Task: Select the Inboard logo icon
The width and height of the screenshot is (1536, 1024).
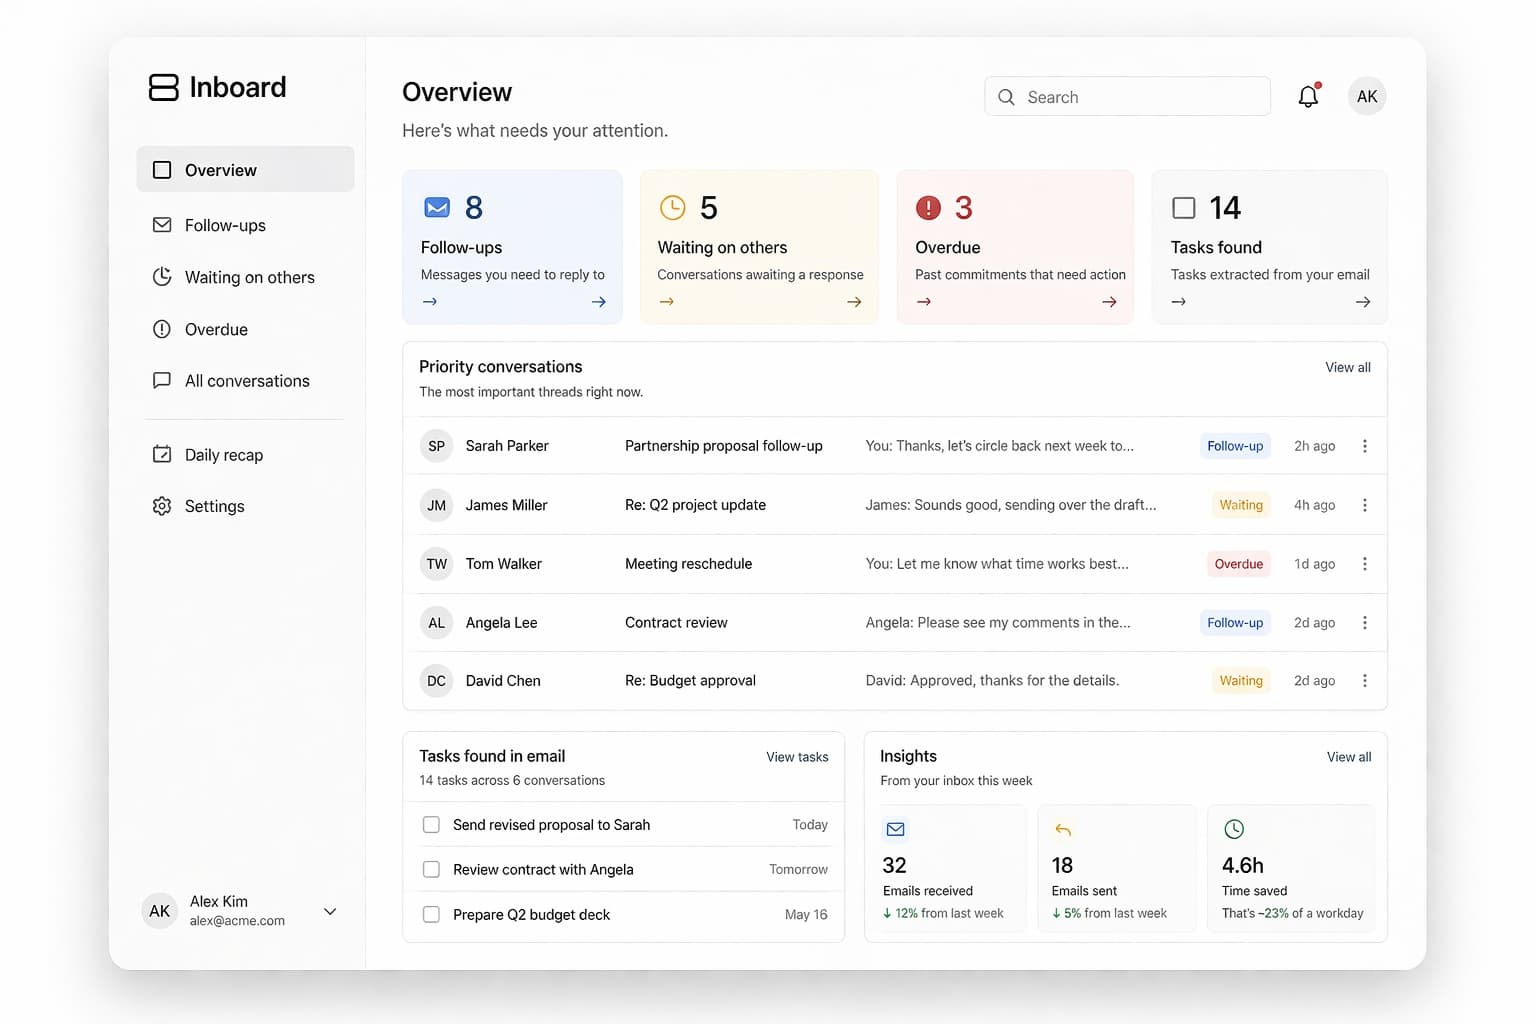Action: tap(162, 87)
